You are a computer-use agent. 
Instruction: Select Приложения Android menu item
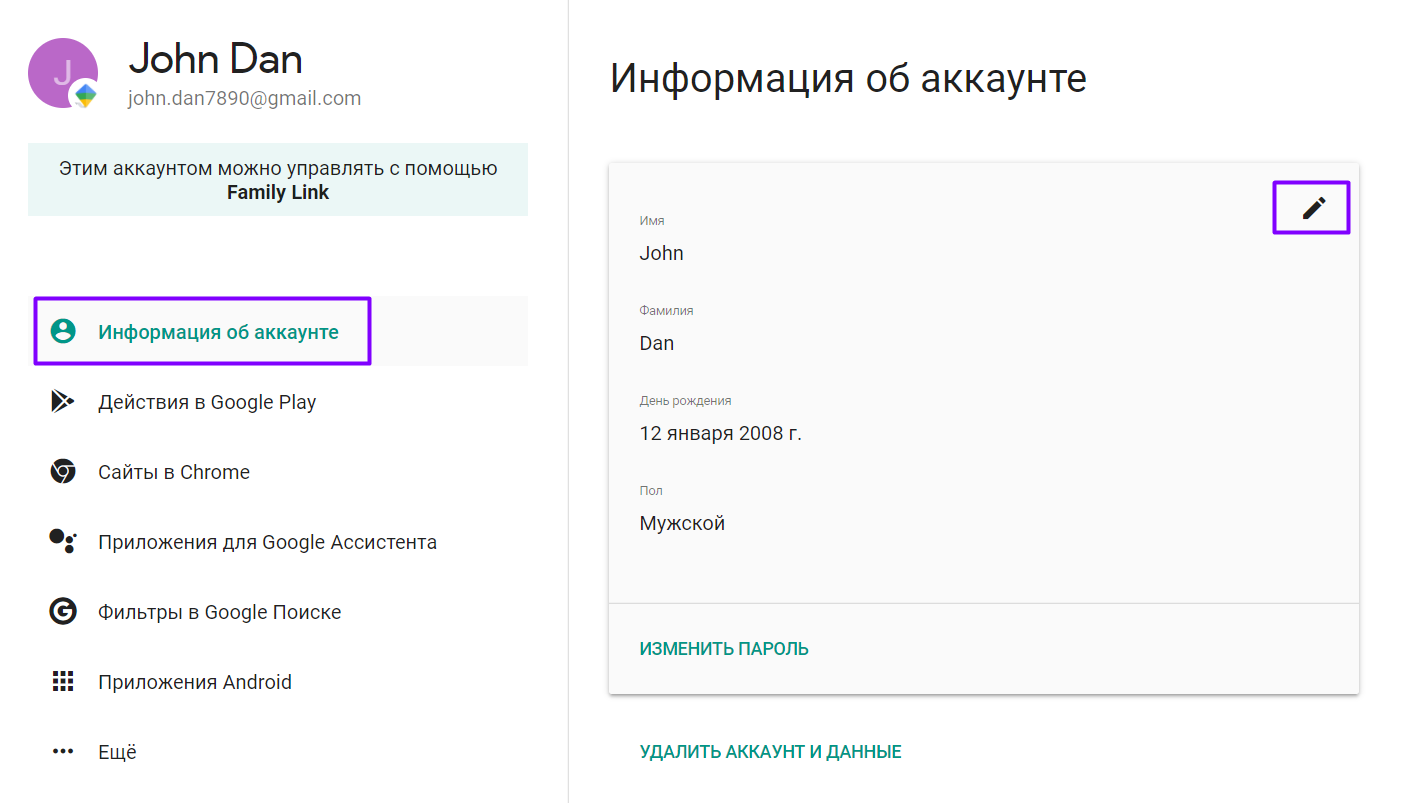pyautogui.click(x=278, y=682)
